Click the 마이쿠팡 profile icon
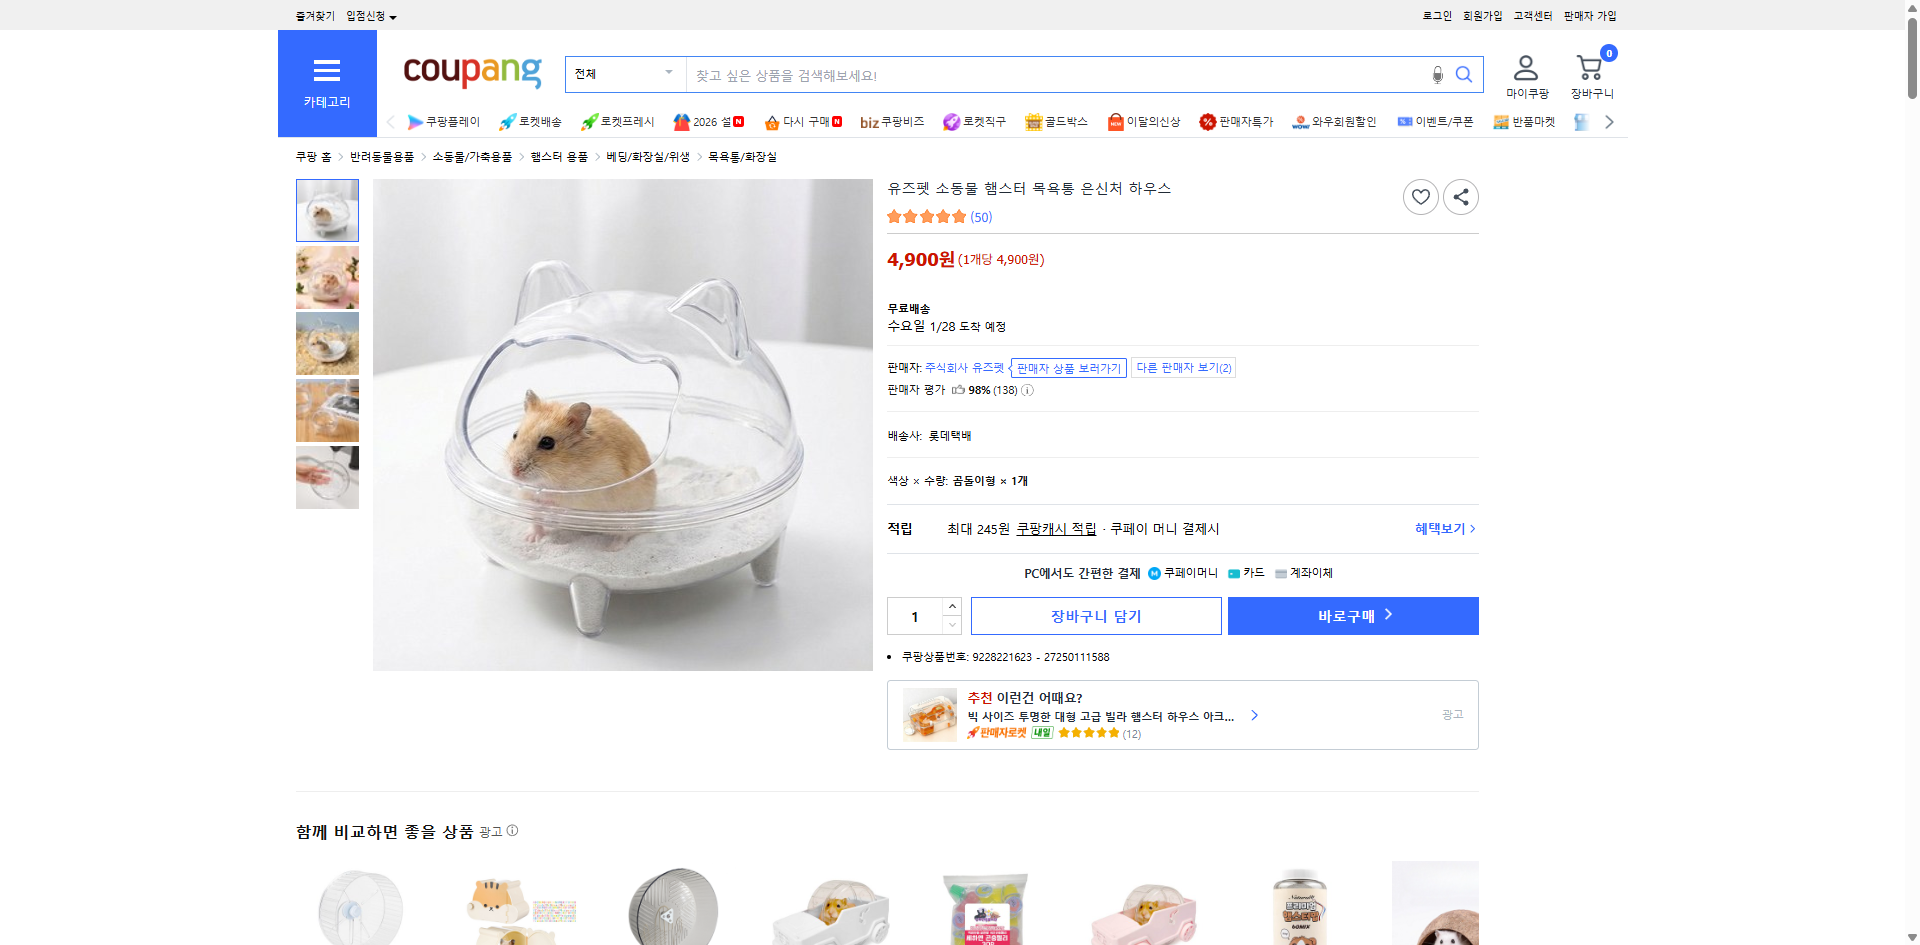The image size is (1920, 945). coord(1525,66)
